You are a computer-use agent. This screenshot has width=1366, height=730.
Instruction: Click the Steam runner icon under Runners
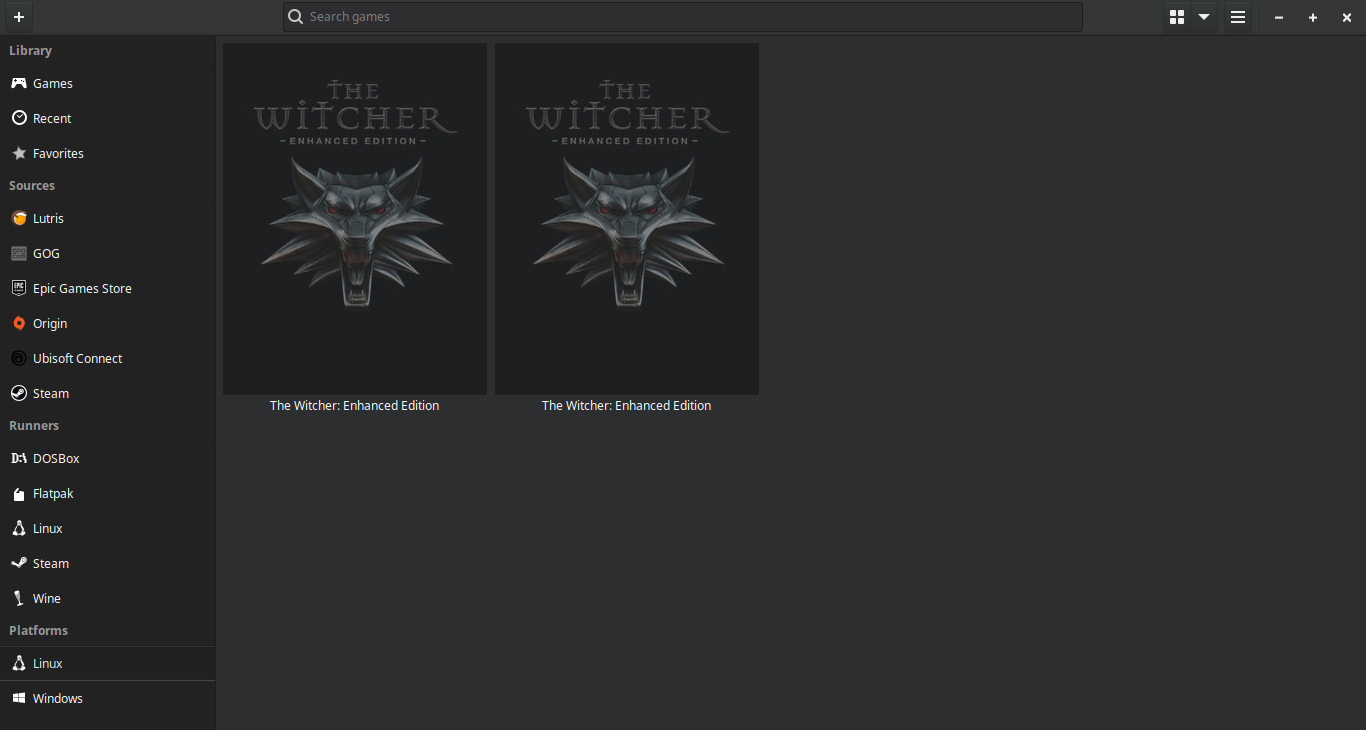19,563
